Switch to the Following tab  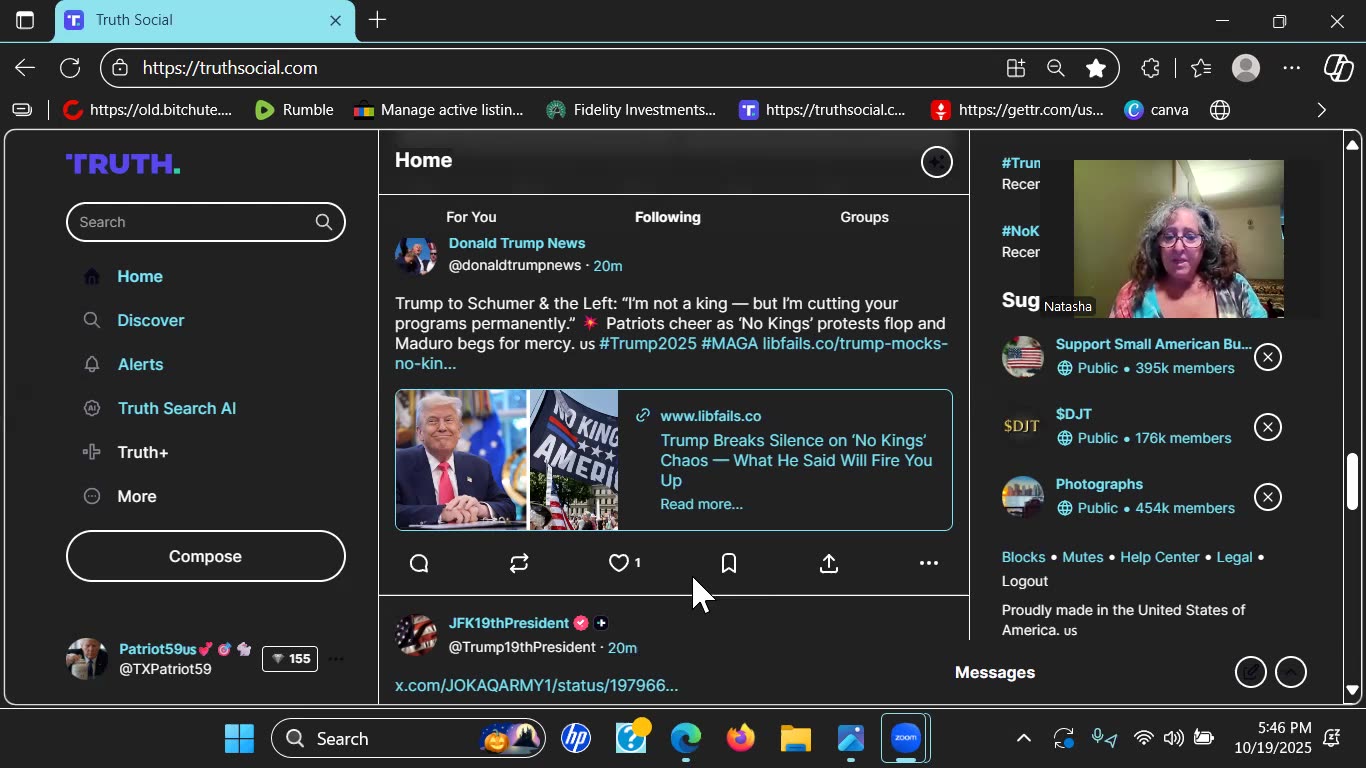click(x=668, y=217)
